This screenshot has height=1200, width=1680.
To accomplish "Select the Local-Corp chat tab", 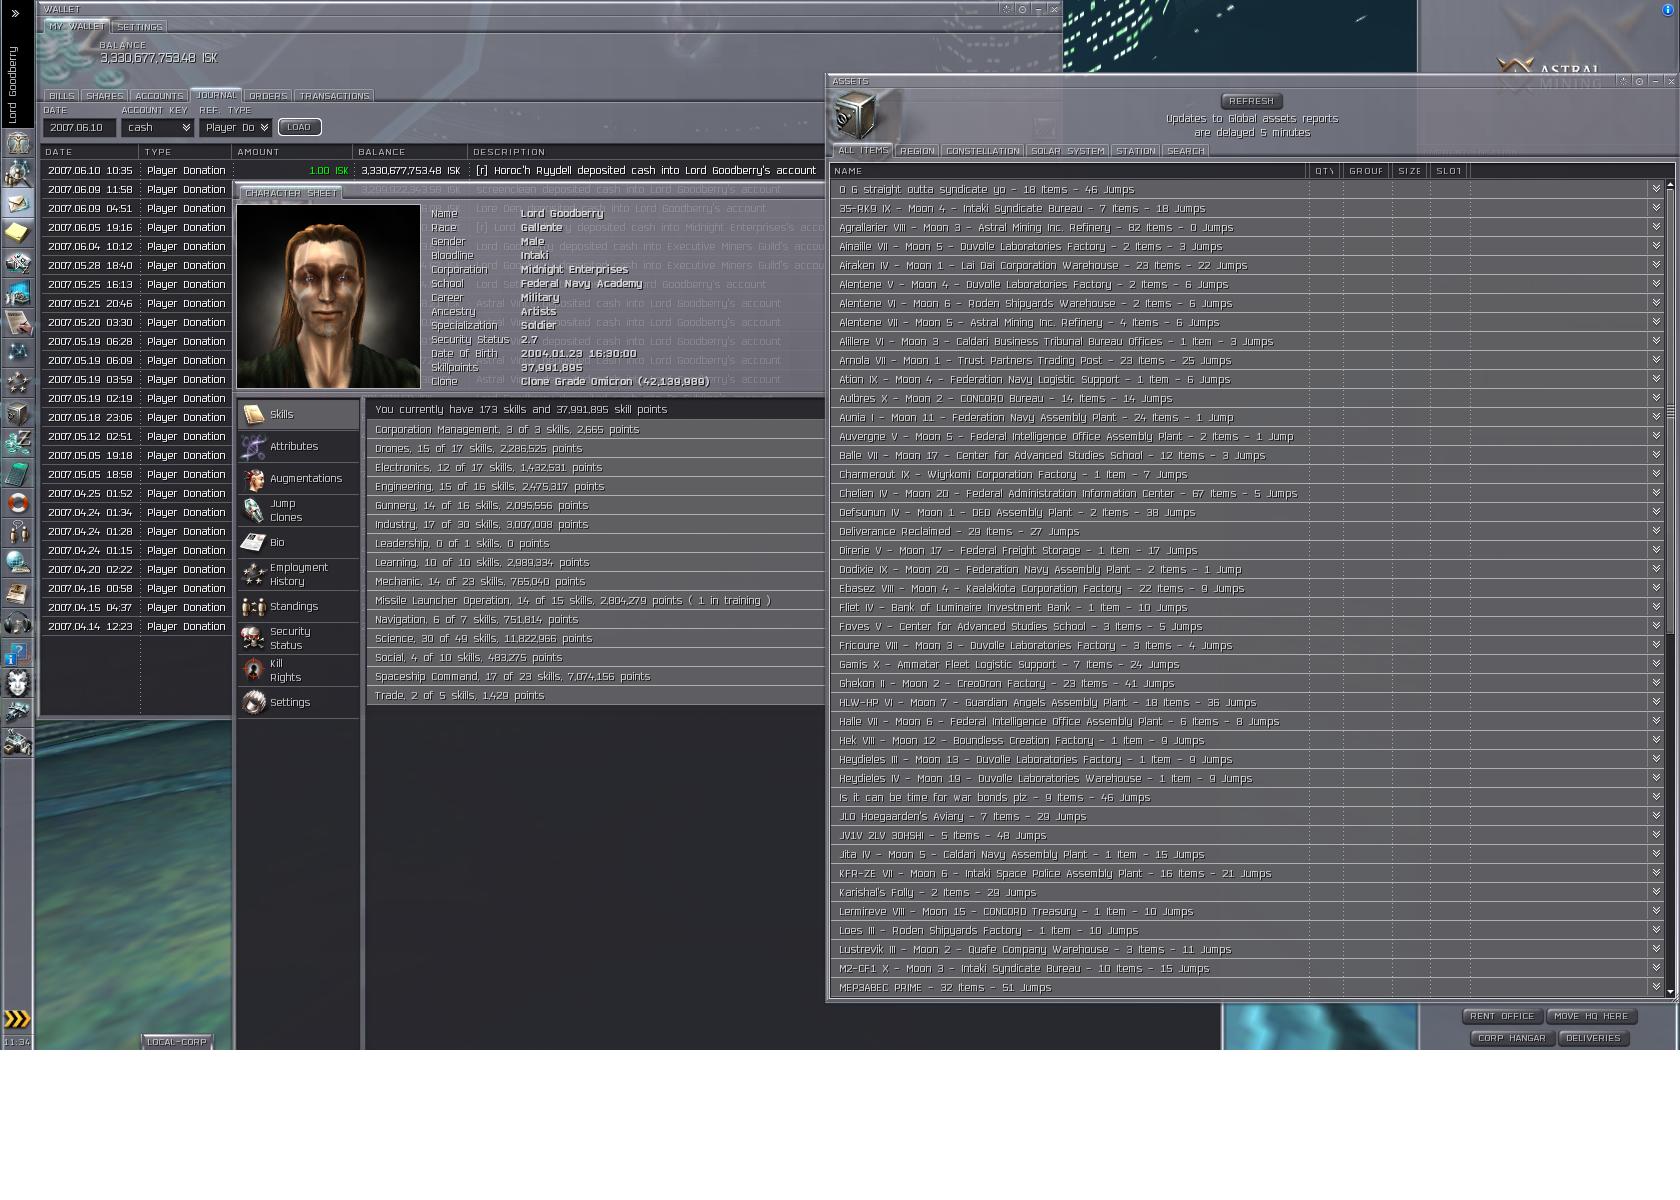I will 177,1042.
